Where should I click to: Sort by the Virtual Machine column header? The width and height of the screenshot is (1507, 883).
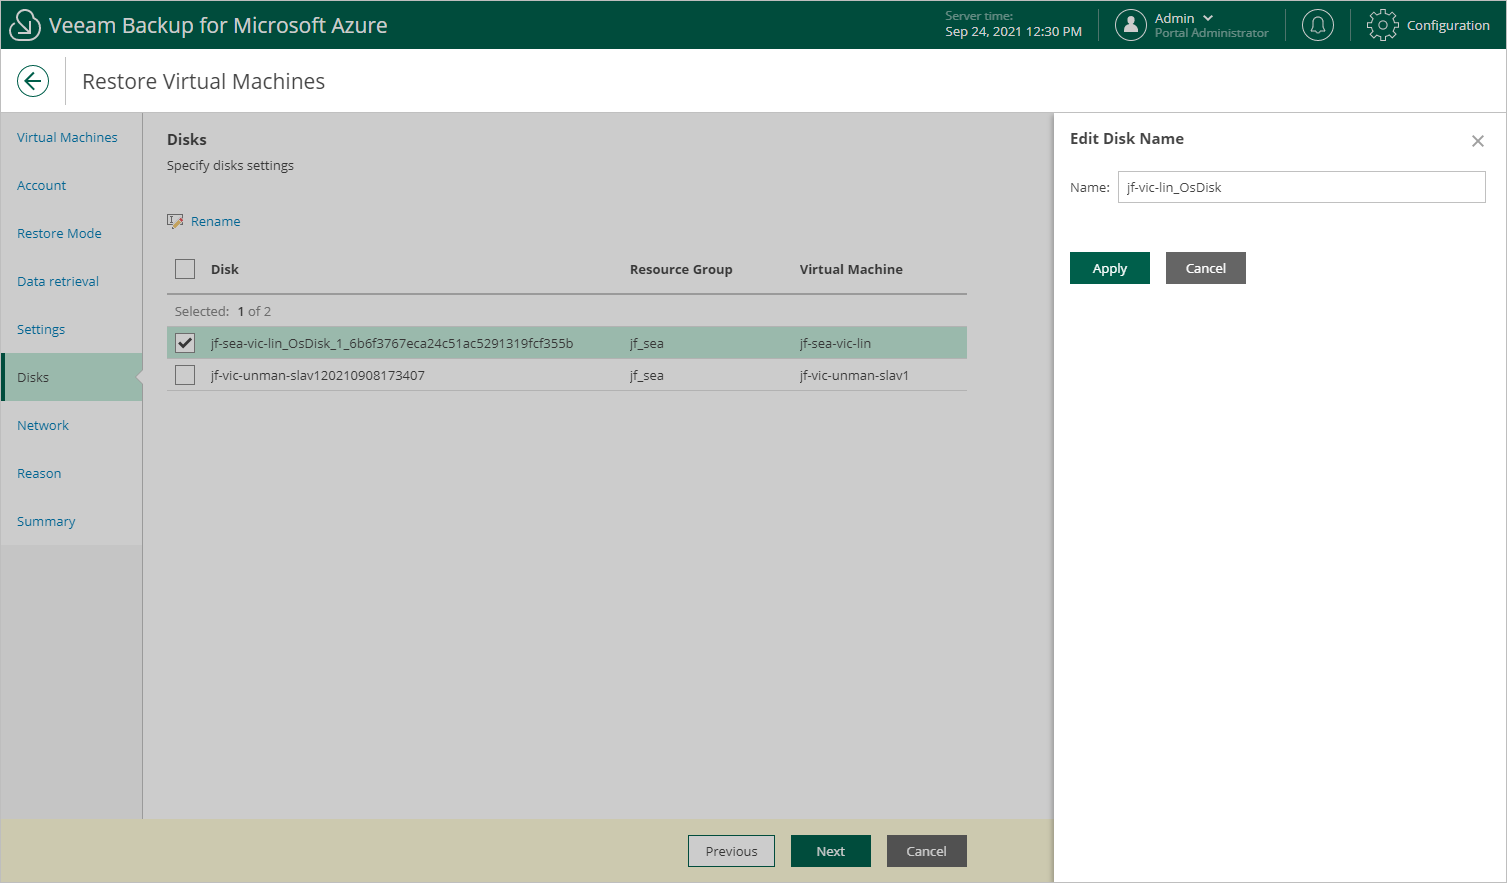(x=851, y=269)
